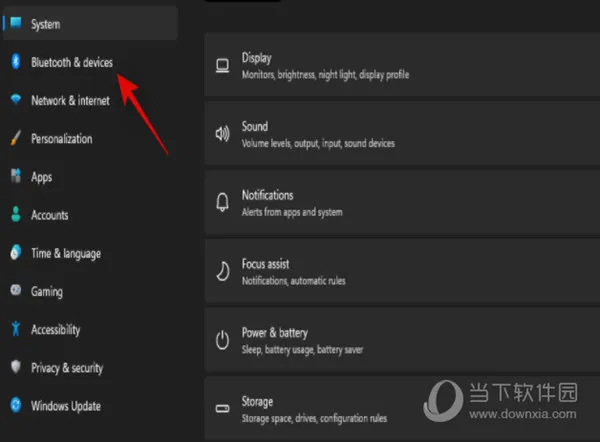
Task: Open Storage settings title
Action: [x=257, y=402]
